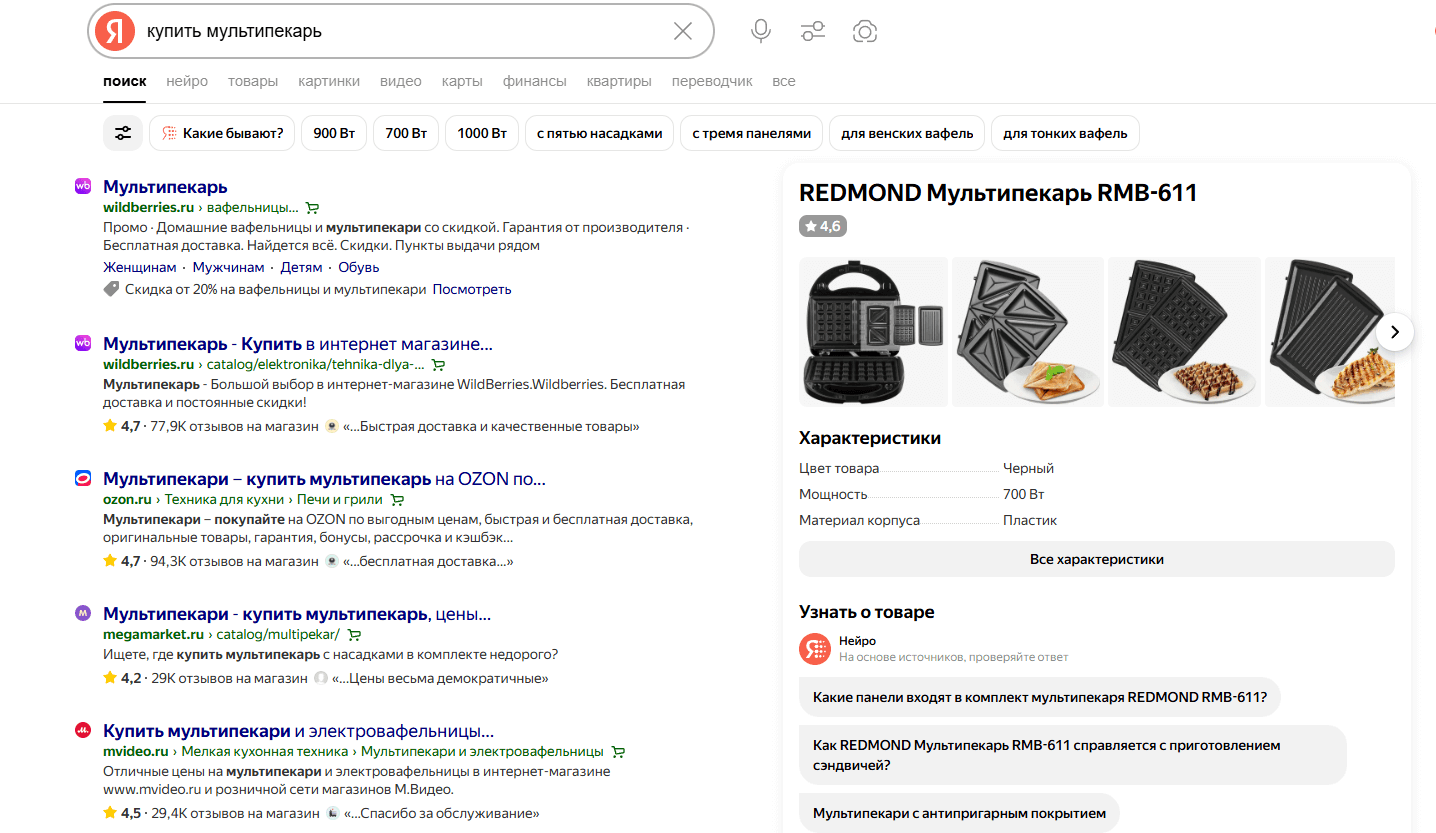Viewport: 1436px width, 833px height.
Task: Switch to the 'карты' tab
Action: [462, 81]
